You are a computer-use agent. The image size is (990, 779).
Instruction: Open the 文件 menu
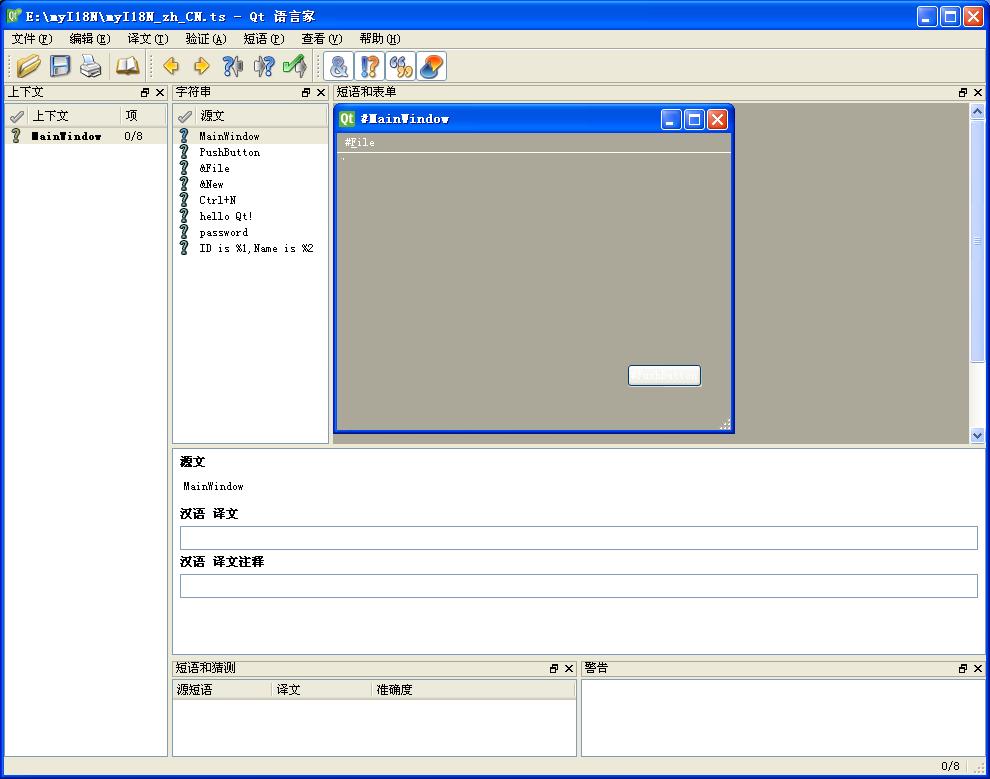(x=31, y=39)
